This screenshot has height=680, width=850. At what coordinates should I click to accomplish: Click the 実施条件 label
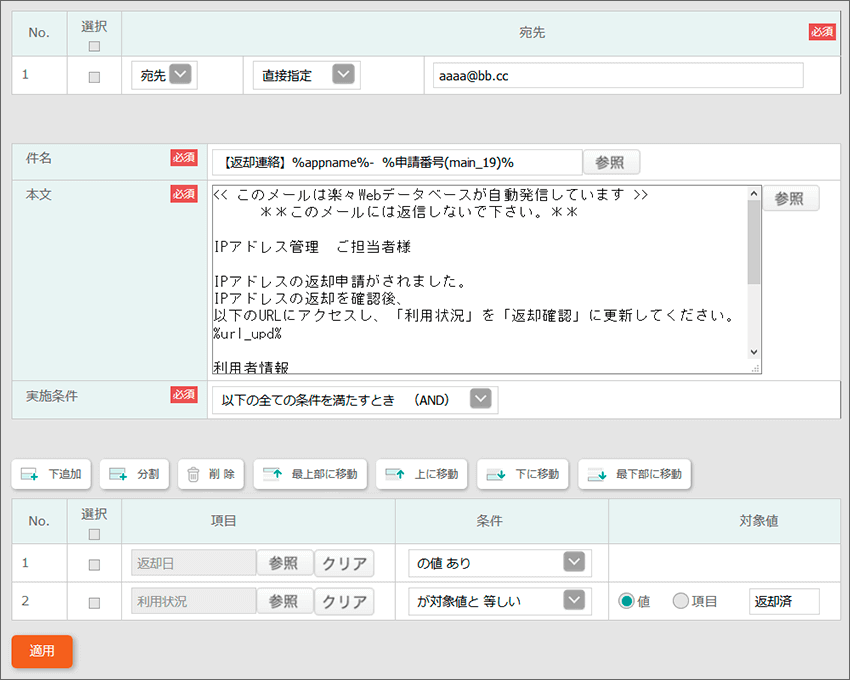51,396
